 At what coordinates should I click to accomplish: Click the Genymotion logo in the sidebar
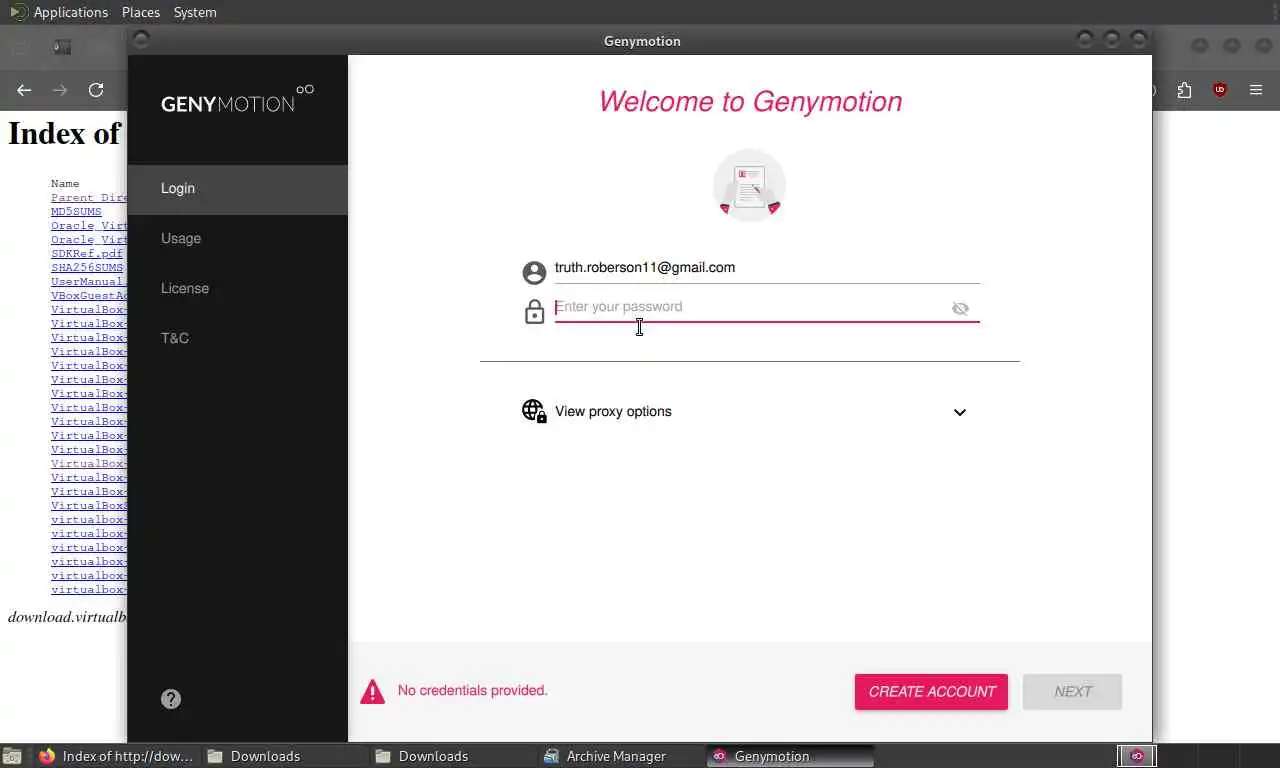238,99
